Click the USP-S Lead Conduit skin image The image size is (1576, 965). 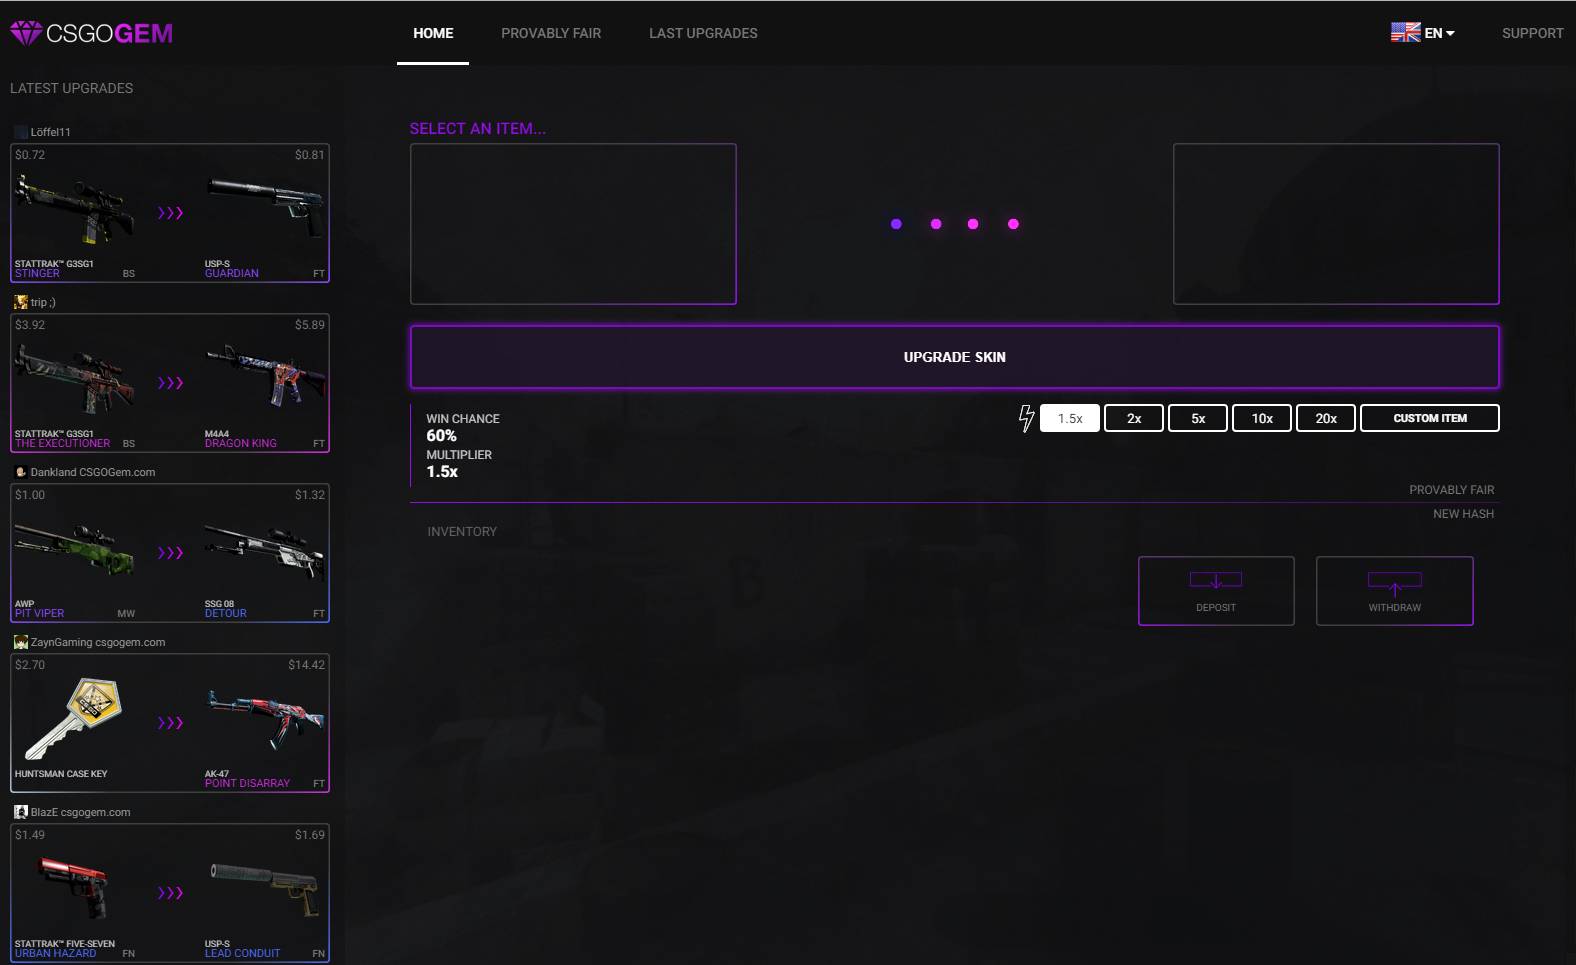point(266,888)
